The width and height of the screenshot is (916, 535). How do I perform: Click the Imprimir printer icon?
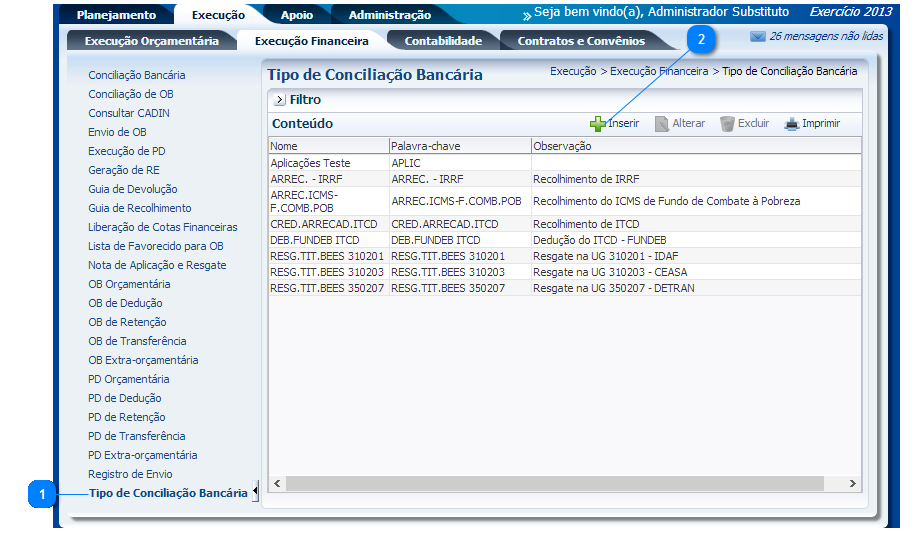point(791,124)
